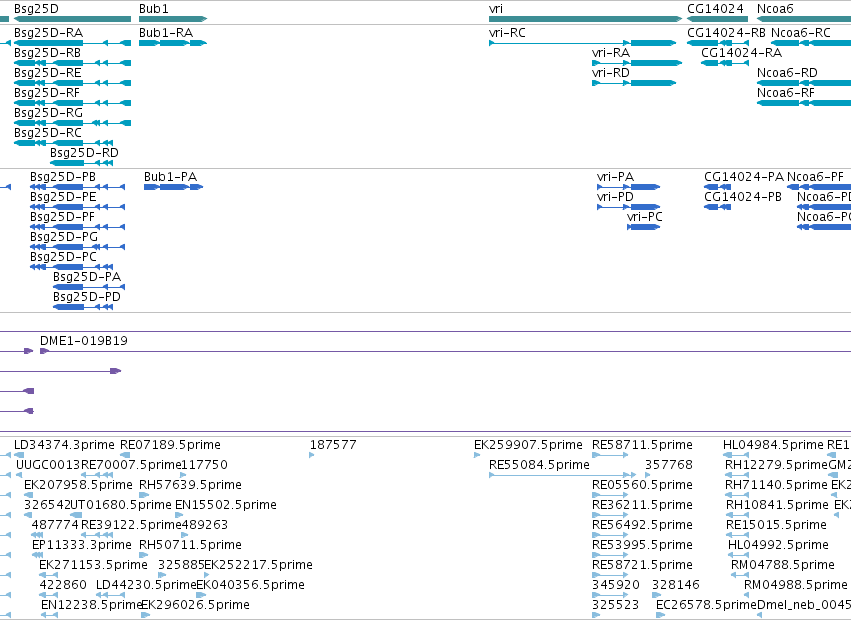The image size is (851, 620).
Task: Open the RH10841.5prime EST label
Action: click(x=778, y=505)
